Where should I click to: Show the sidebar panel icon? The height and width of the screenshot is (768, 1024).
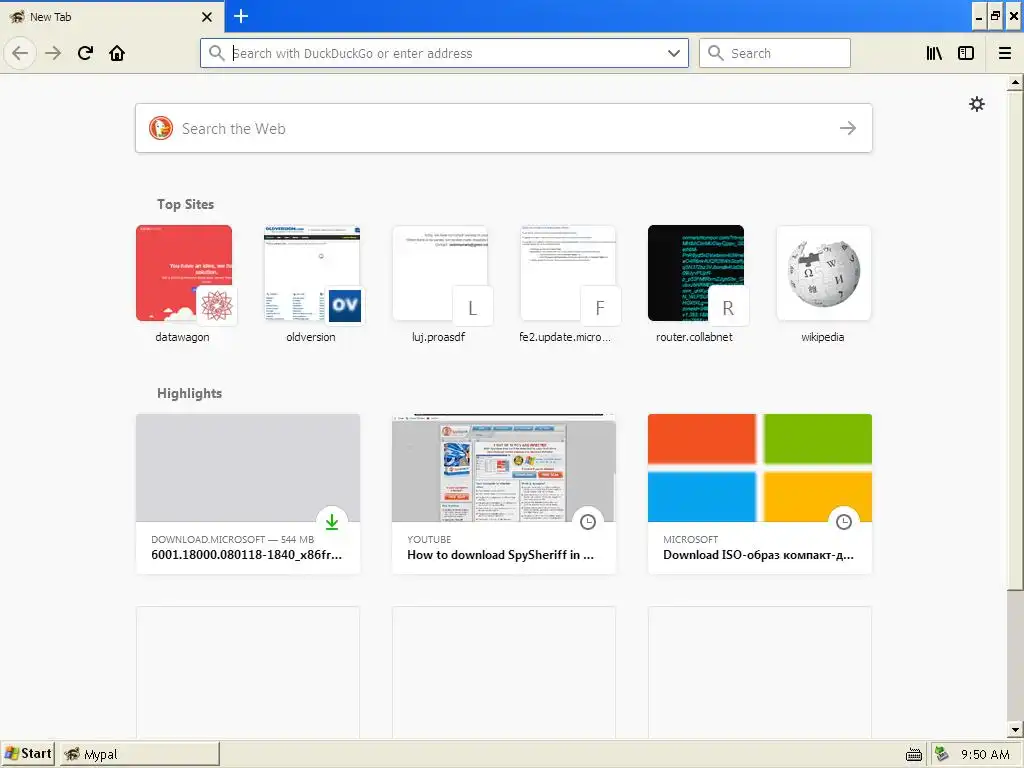tap(966, 53)
